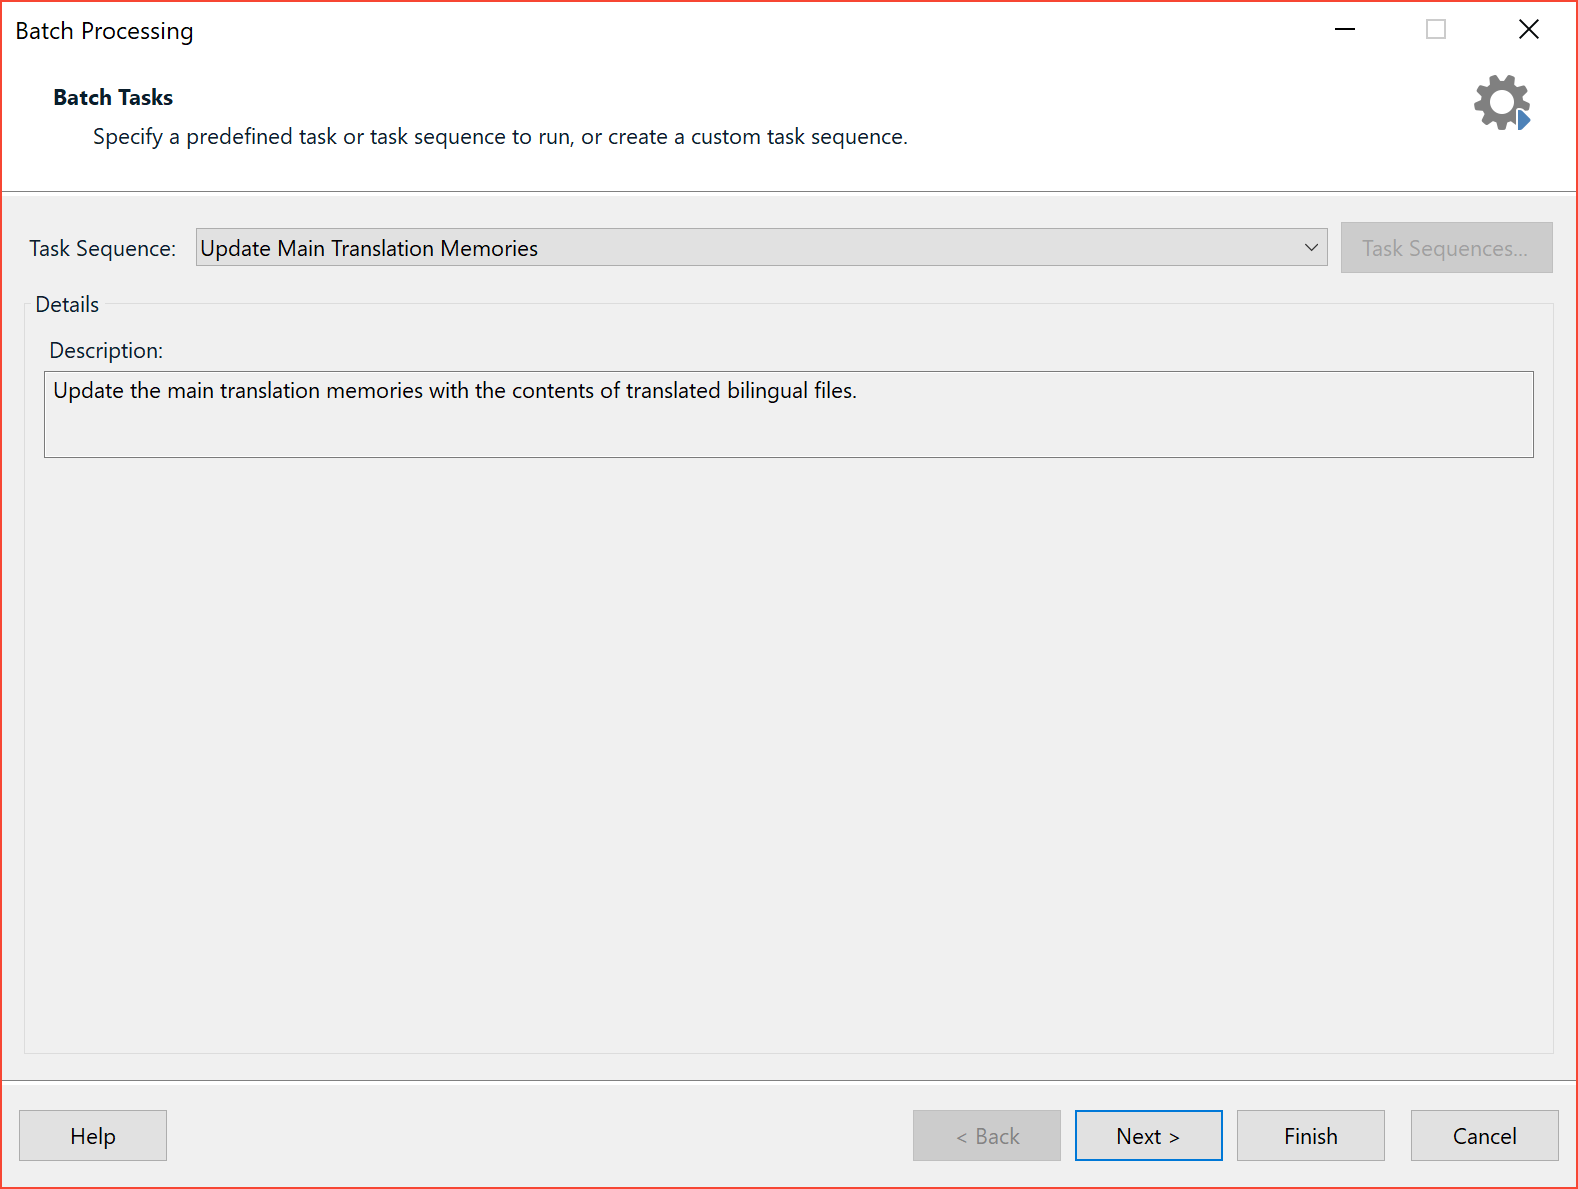Maximize the Batch Processing window

(1436, 30)
